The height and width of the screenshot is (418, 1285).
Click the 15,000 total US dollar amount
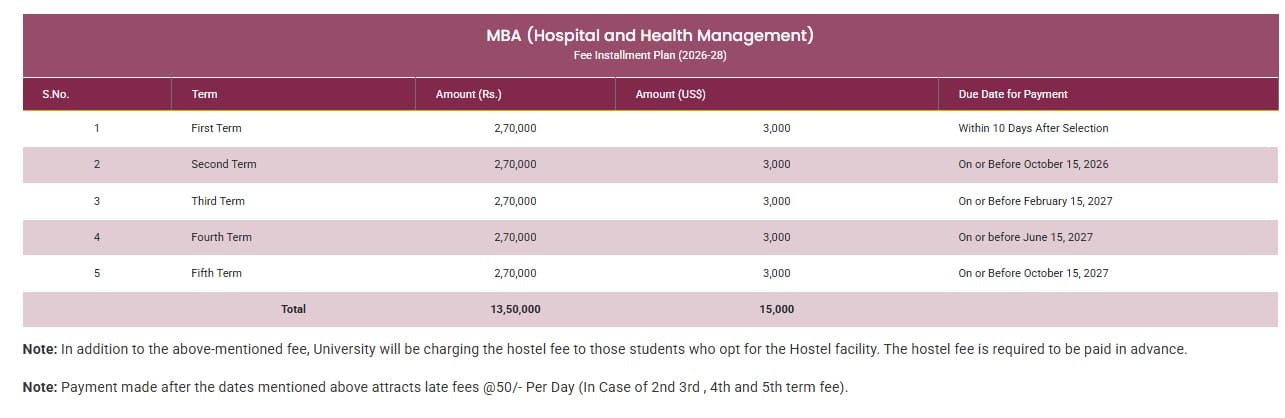pyautogui.click(x=776, y=309)
